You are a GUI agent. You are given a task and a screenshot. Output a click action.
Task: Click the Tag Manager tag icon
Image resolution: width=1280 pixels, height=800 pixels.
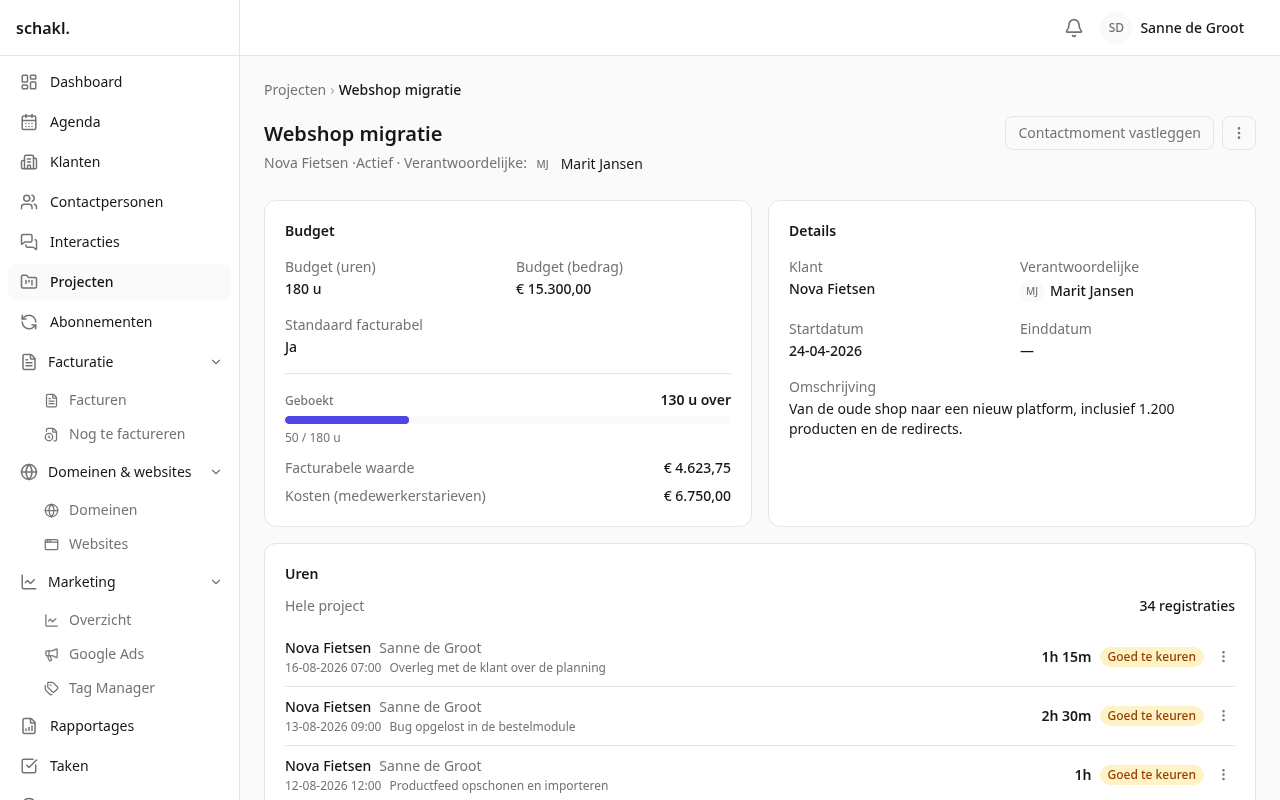[x=51, y=688]
